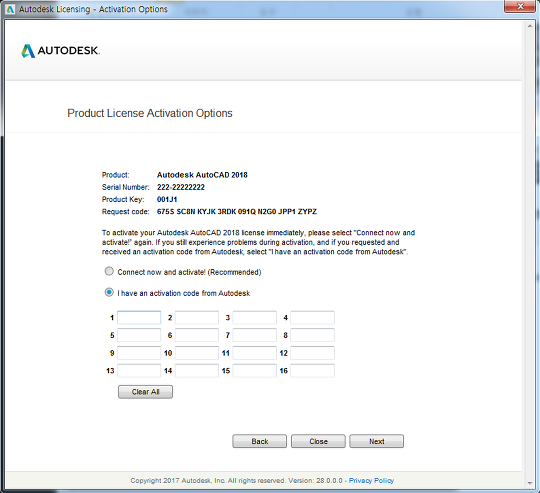
Task: Click activation code field 12
Action: 312,353
